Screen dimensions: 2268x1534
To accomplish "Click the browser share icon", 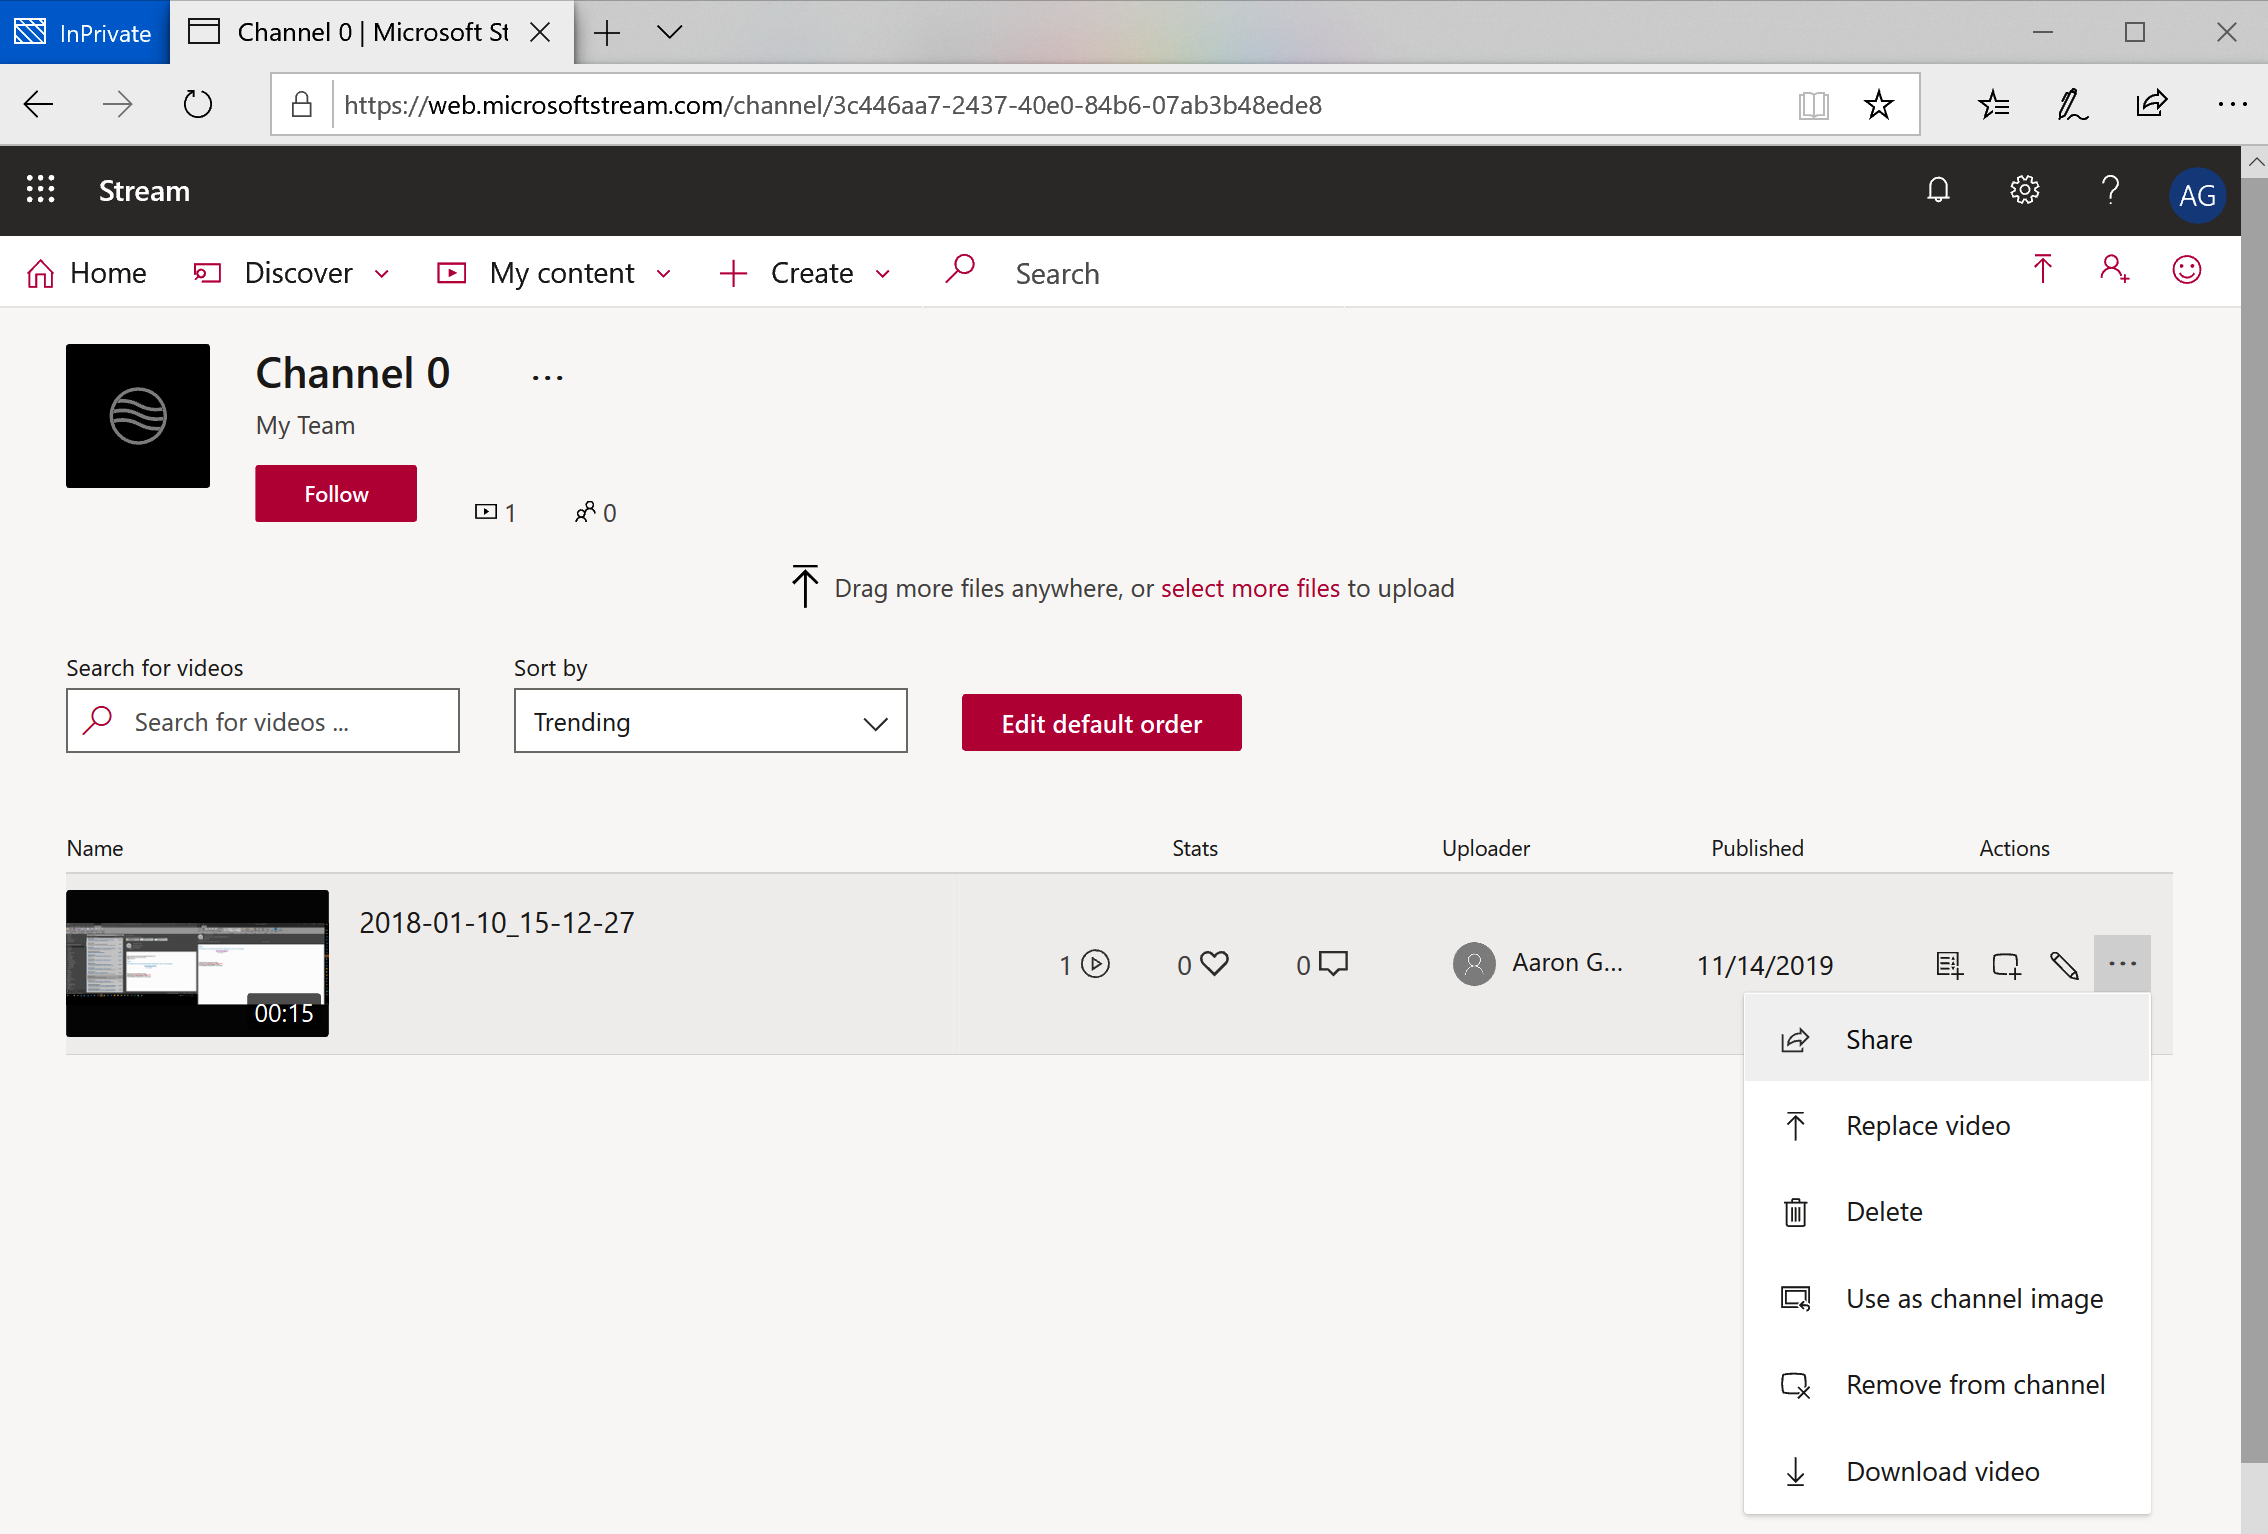I will (x=2151, y=104).
